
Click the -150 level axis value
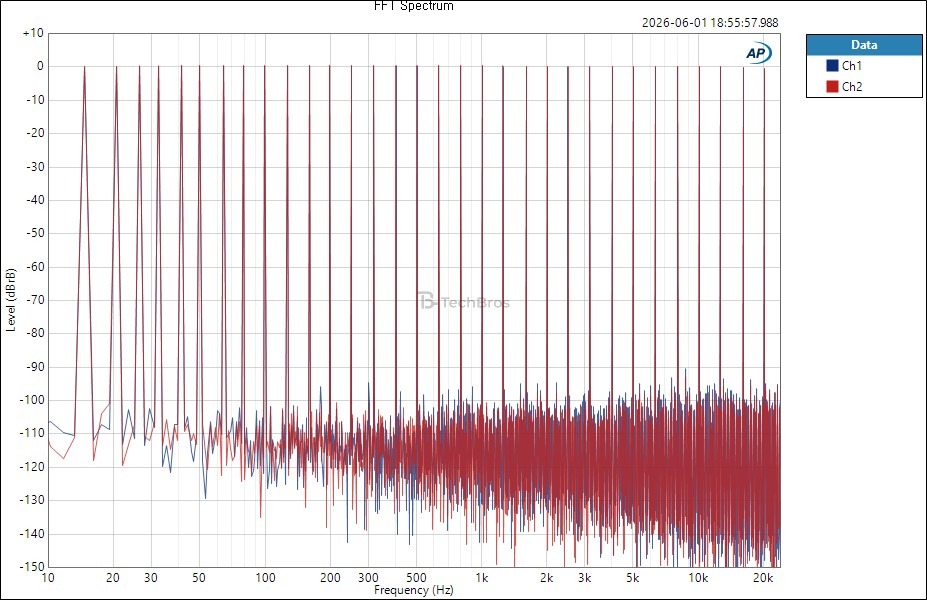click(x=32, y=567)
